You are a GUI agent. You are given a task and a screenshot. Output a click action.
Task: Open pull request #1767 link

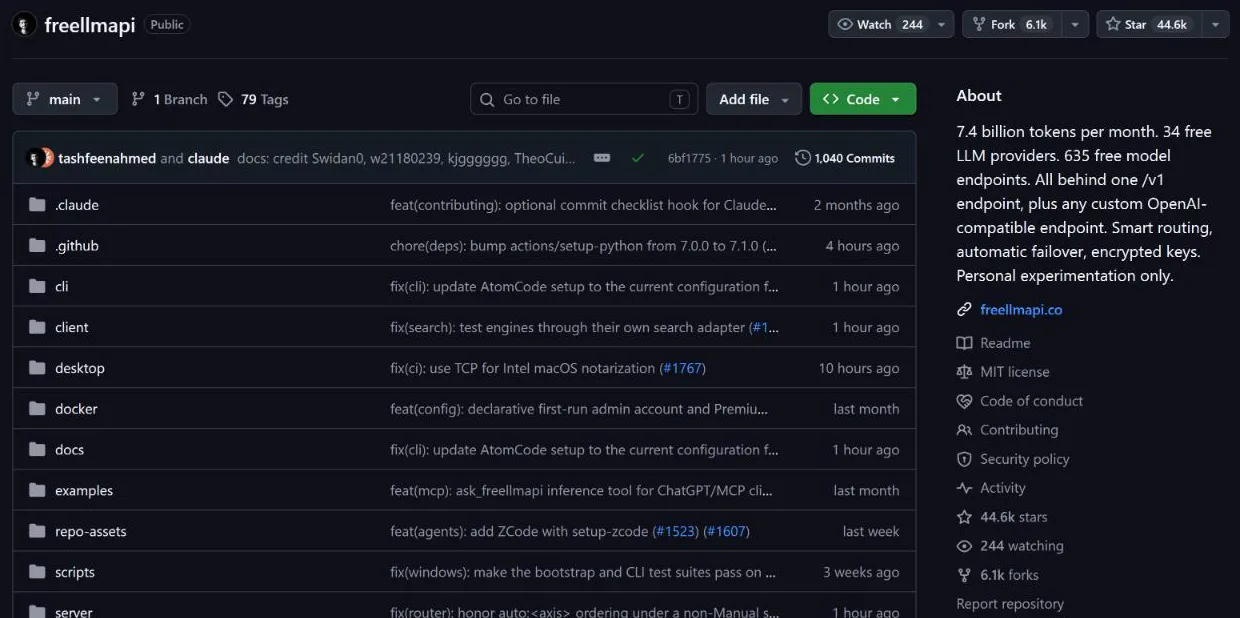[x=683, y=368]
